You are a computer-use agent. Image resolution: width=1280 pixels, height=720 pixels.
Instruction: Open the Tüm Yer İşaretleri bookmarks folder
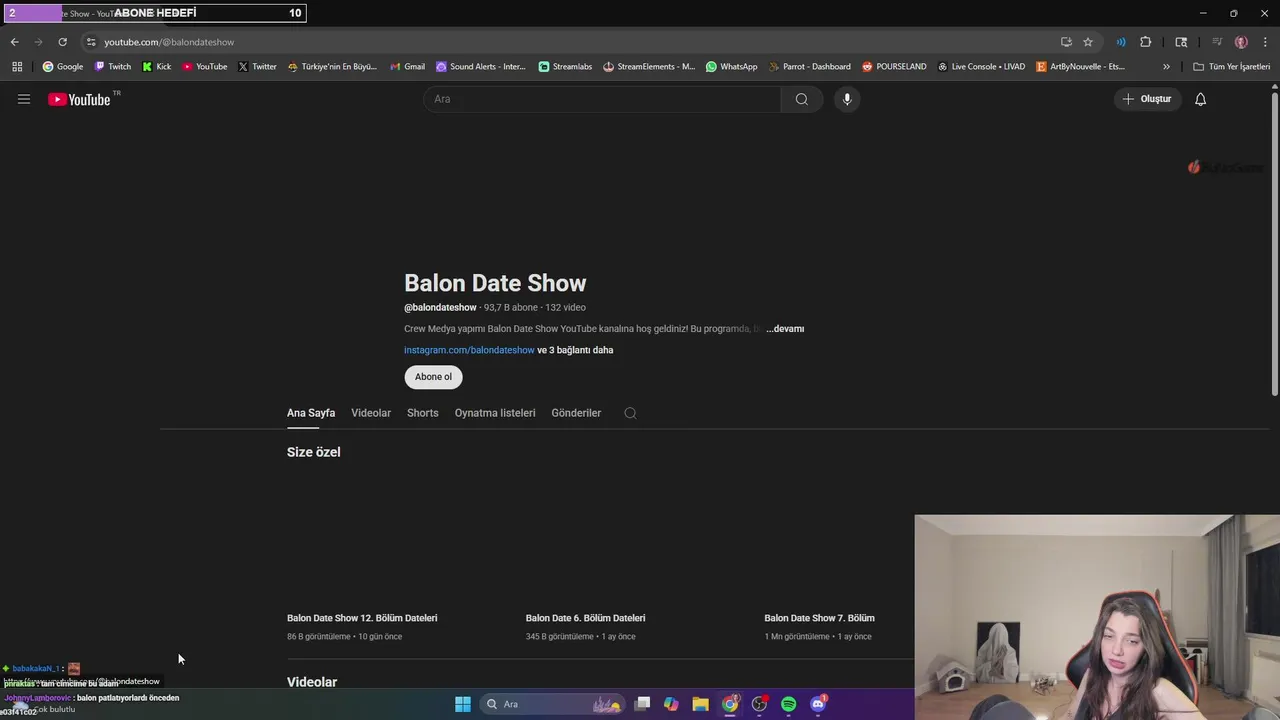[x=1231, y=67]
